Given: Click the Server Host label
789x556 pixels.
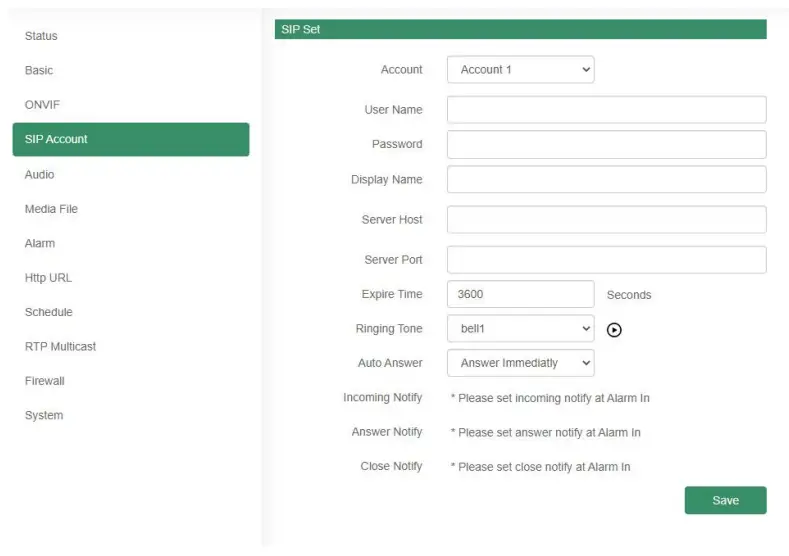Looking at the screenshot, I should 392,219.
